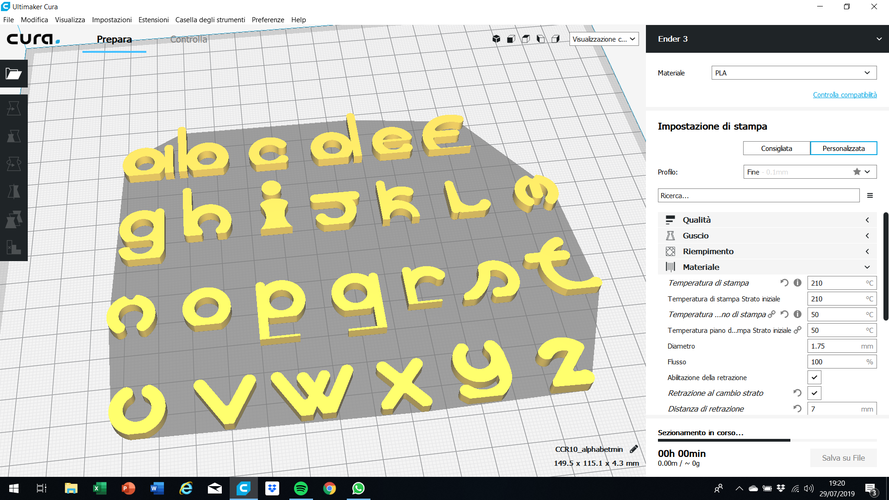
Task: Click the settings panel scrollbar
Action: click(886, 266)
